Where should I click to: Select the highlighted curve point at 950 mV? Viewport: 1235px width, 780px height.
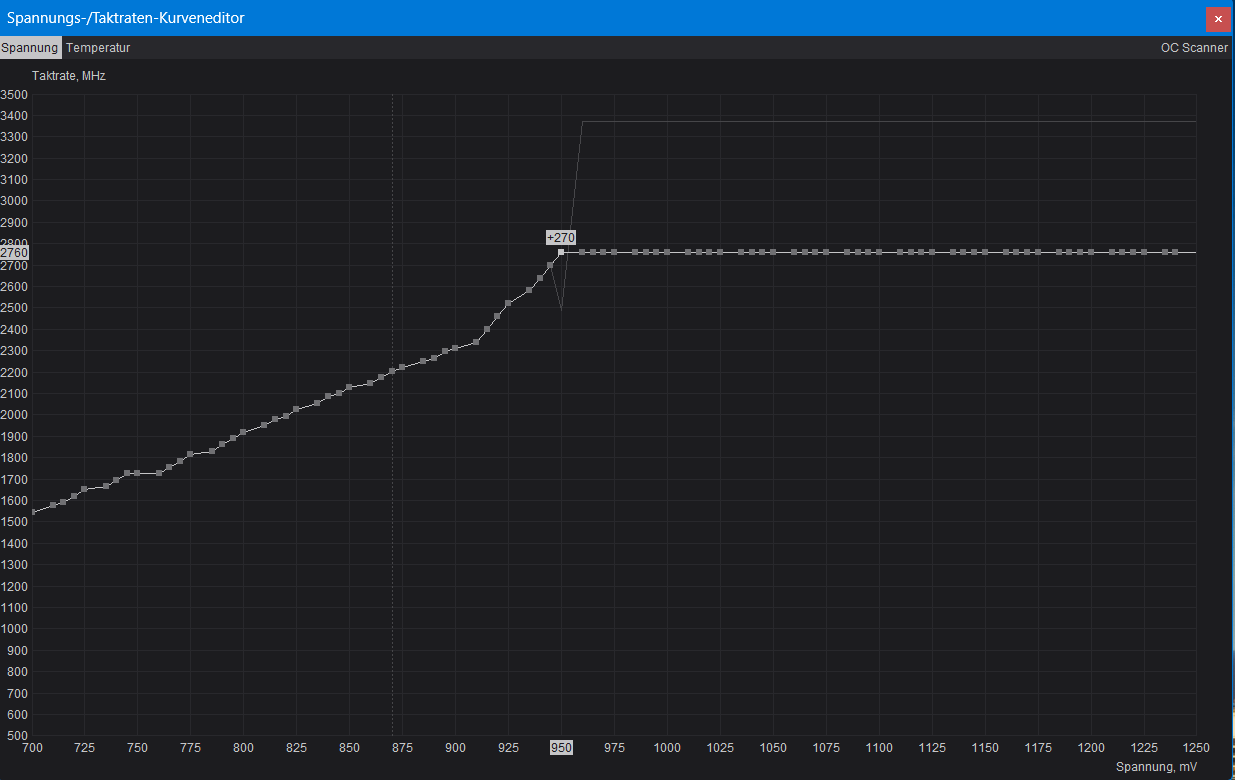coord(561,252)
